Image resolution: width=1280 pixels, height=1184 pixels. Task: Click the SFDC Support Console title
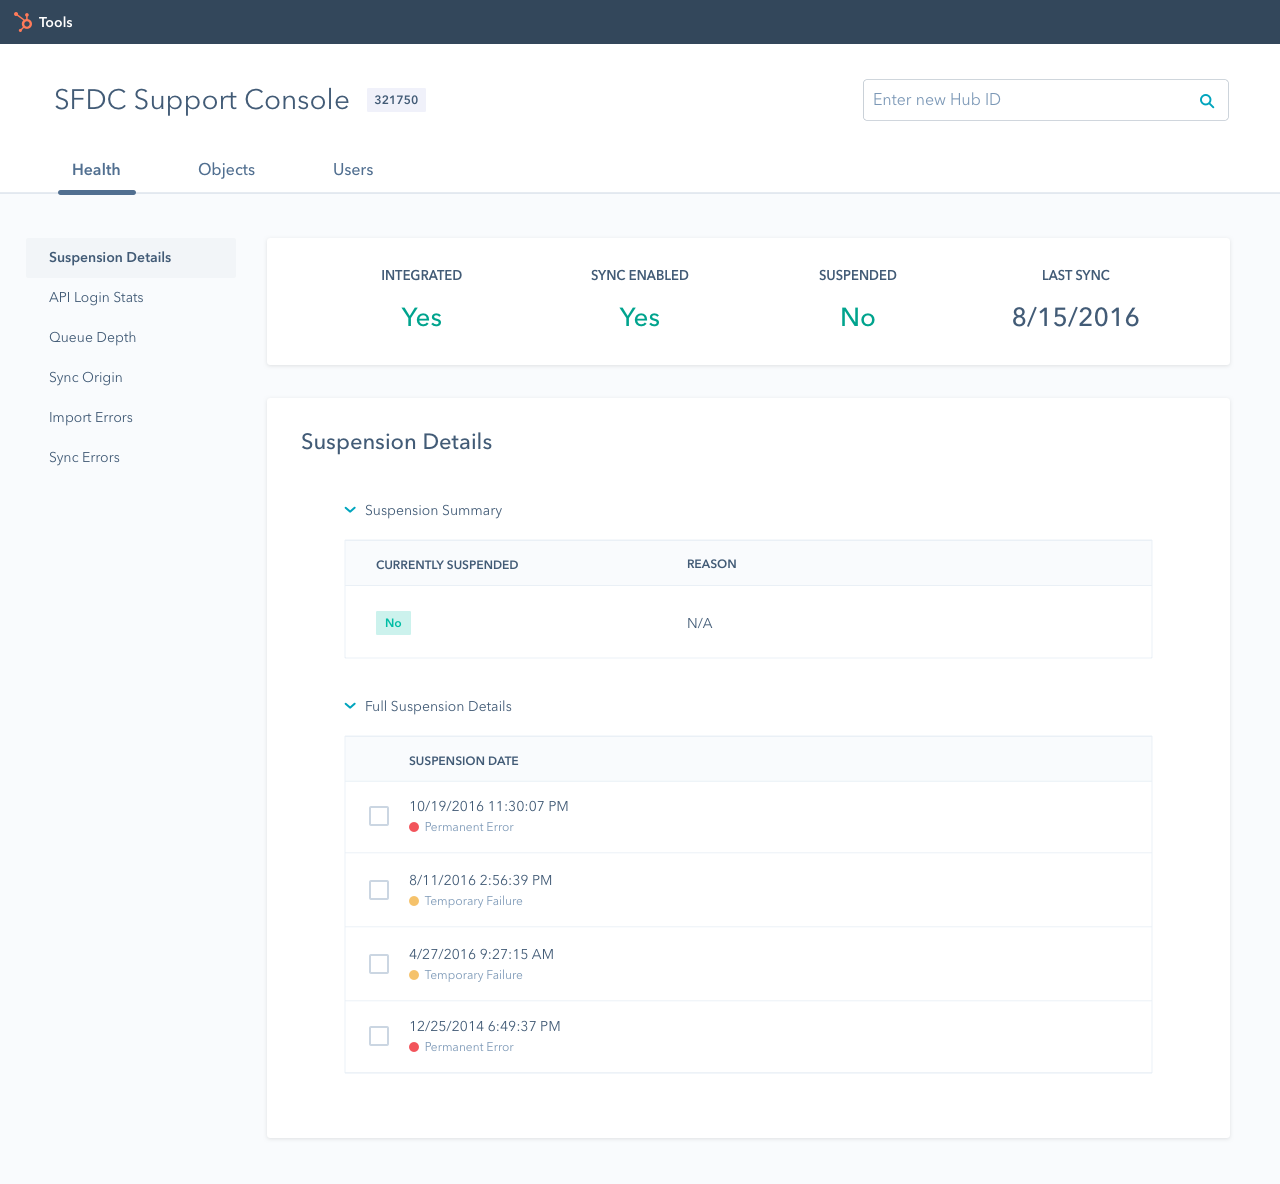tap(202, 100)
